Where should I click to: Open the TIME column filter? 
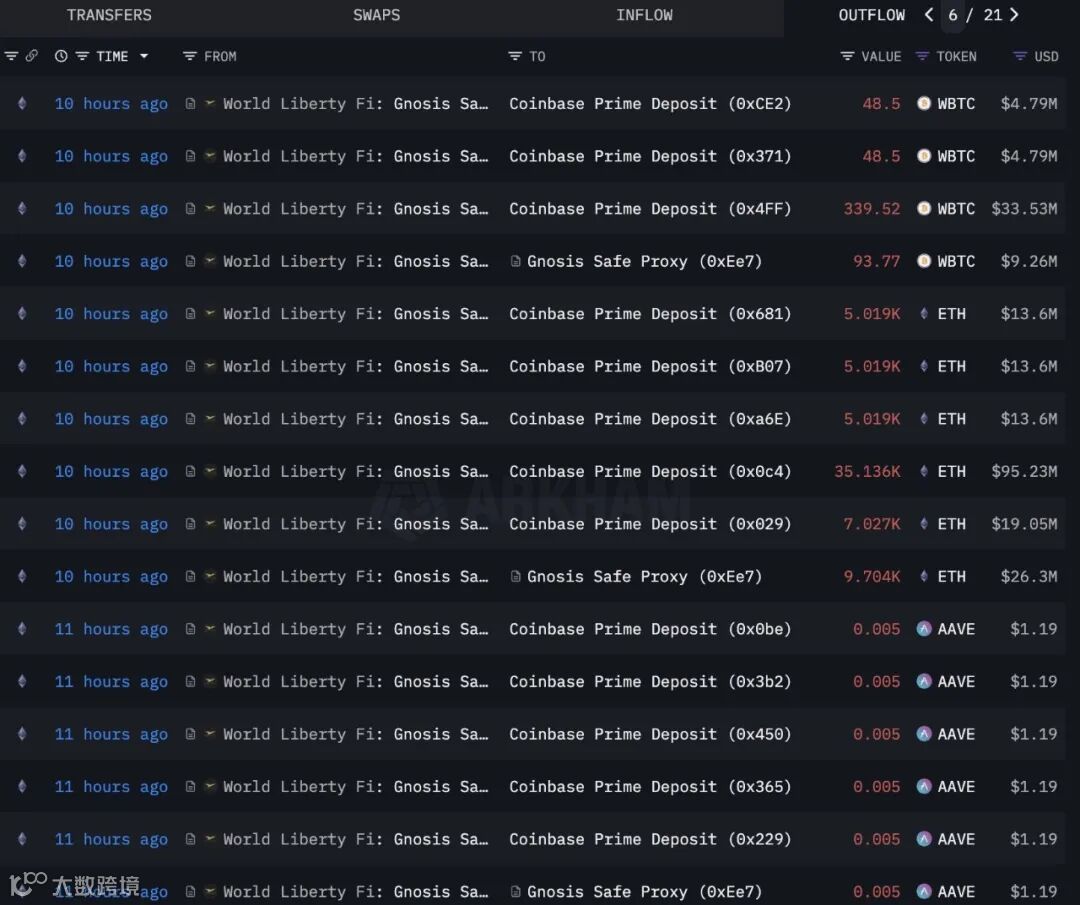[x=82, y=56]
